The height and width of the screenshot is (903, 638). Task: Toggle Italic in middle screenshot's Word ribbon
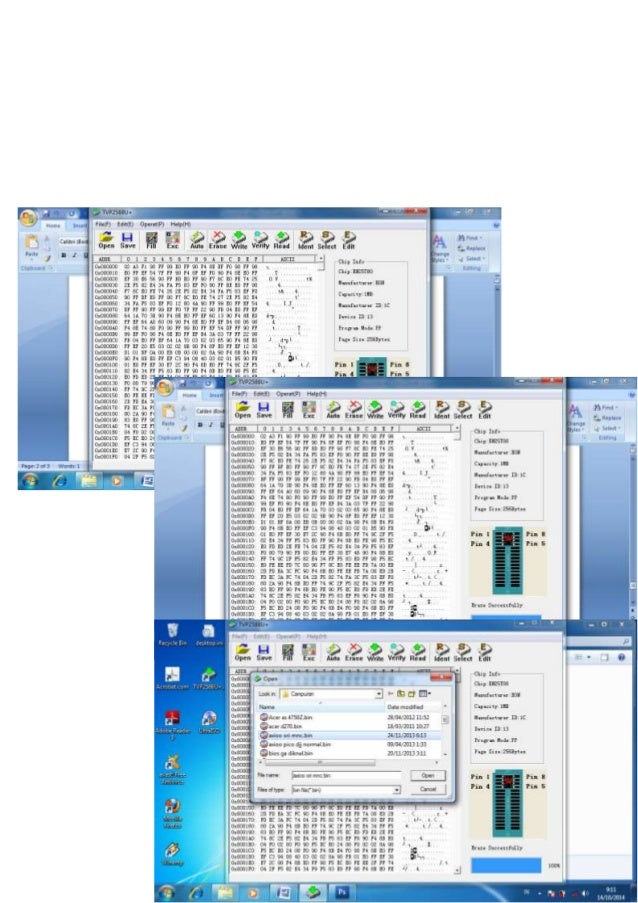211,425
